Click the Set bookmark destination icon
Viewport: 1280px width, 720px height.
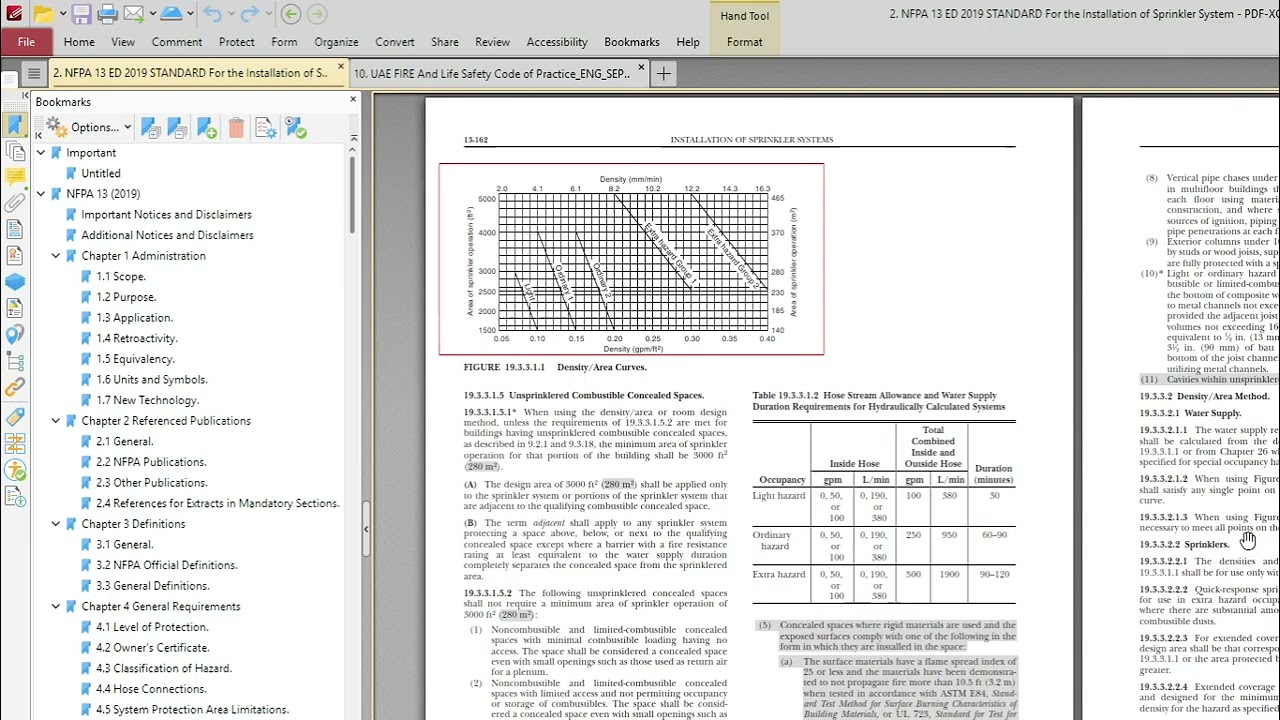[295, 127]
